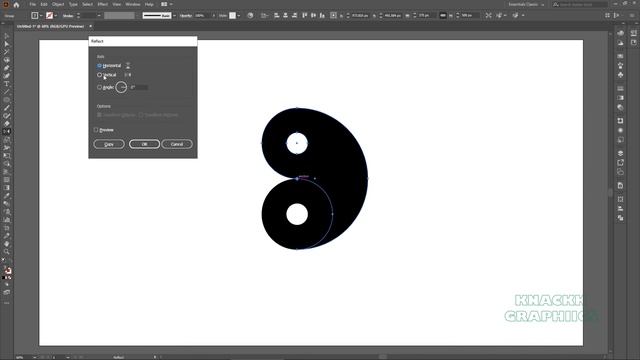Select the Eyedropper tool
640x360 pixels.
(x=7, y=196)
